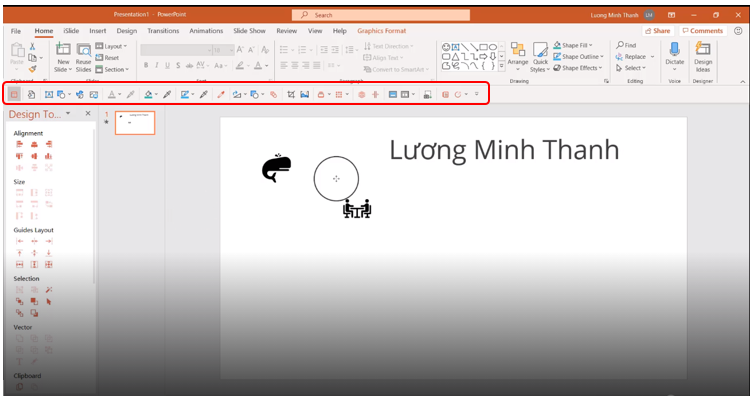Click the font name input box
This screenshot has height=396, width=754.
176,50
